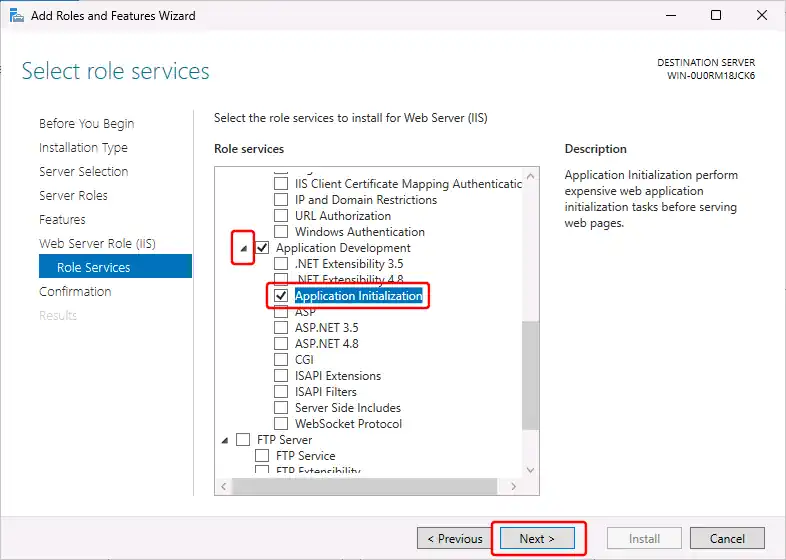Tick the Windows Authentication checkbox

(281, 232)
